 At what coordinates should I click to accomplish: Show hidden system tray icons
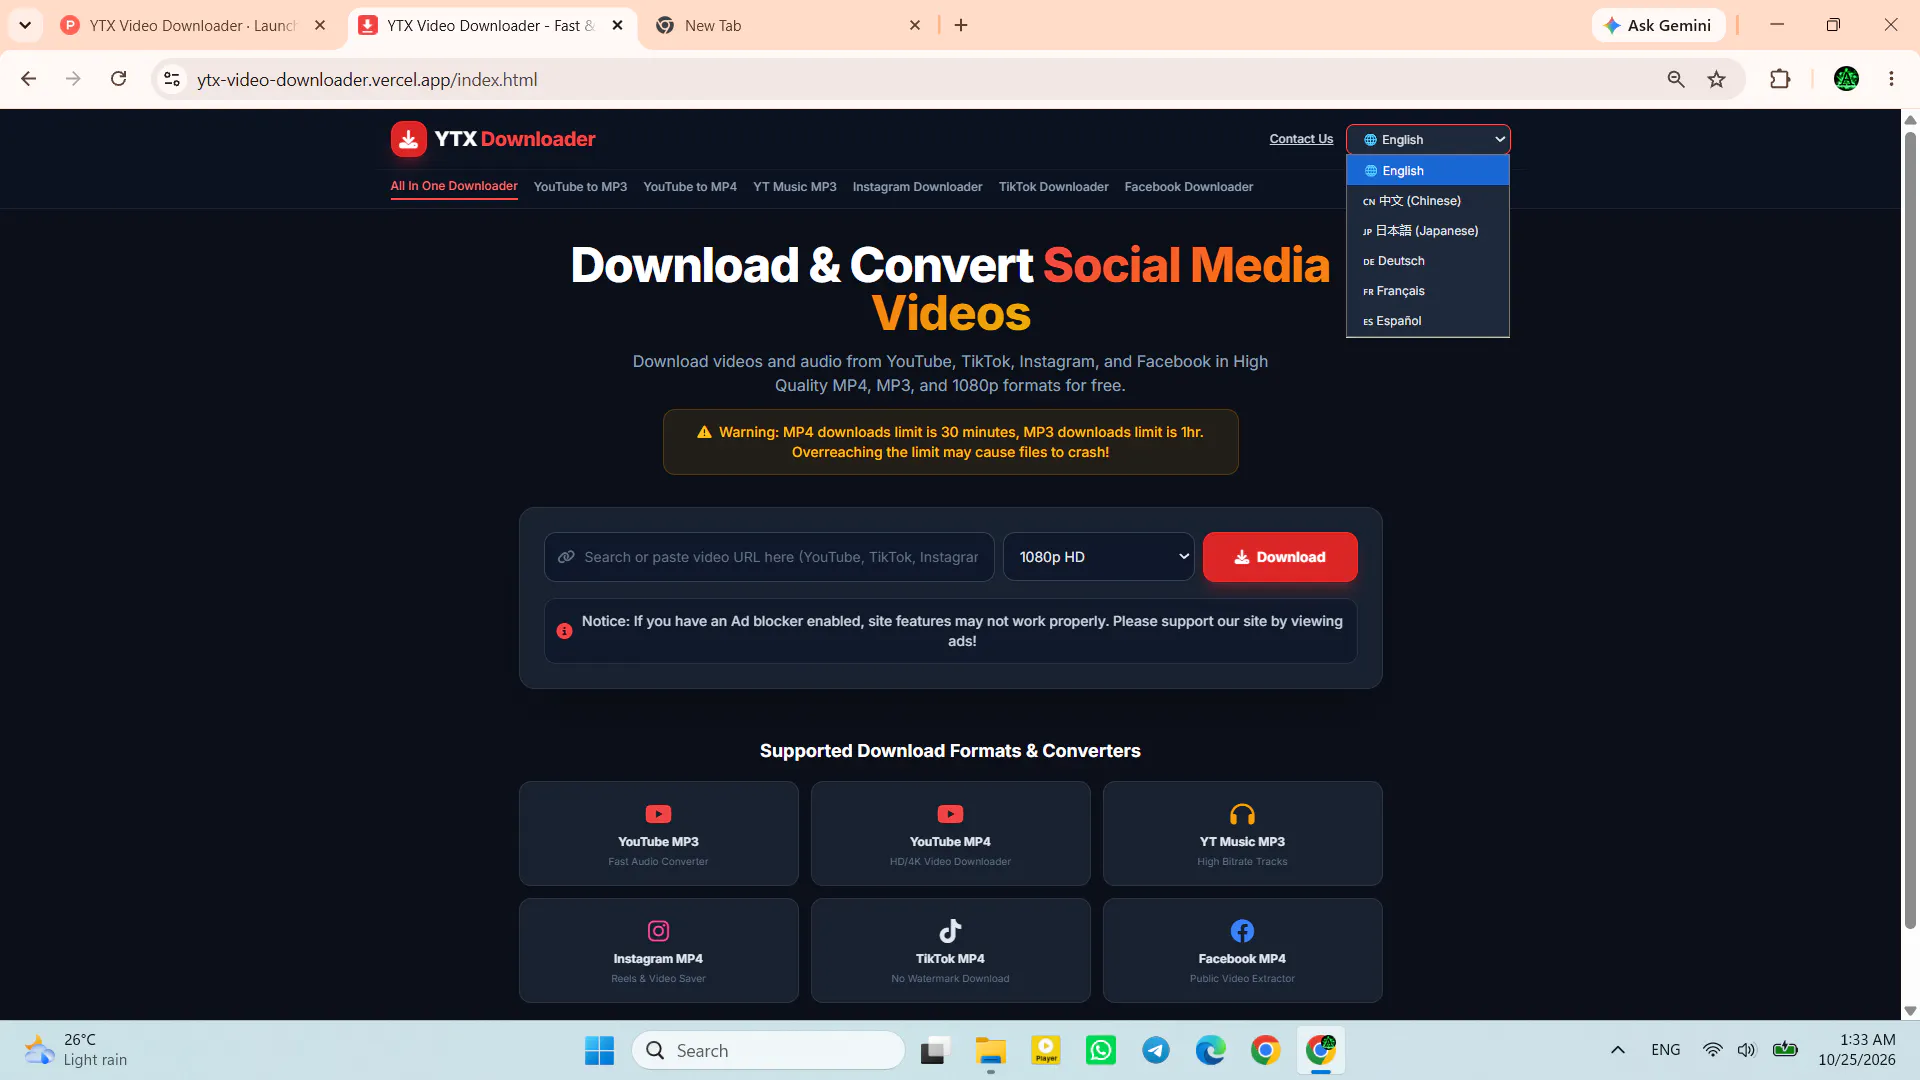tap(1617, 1050)
